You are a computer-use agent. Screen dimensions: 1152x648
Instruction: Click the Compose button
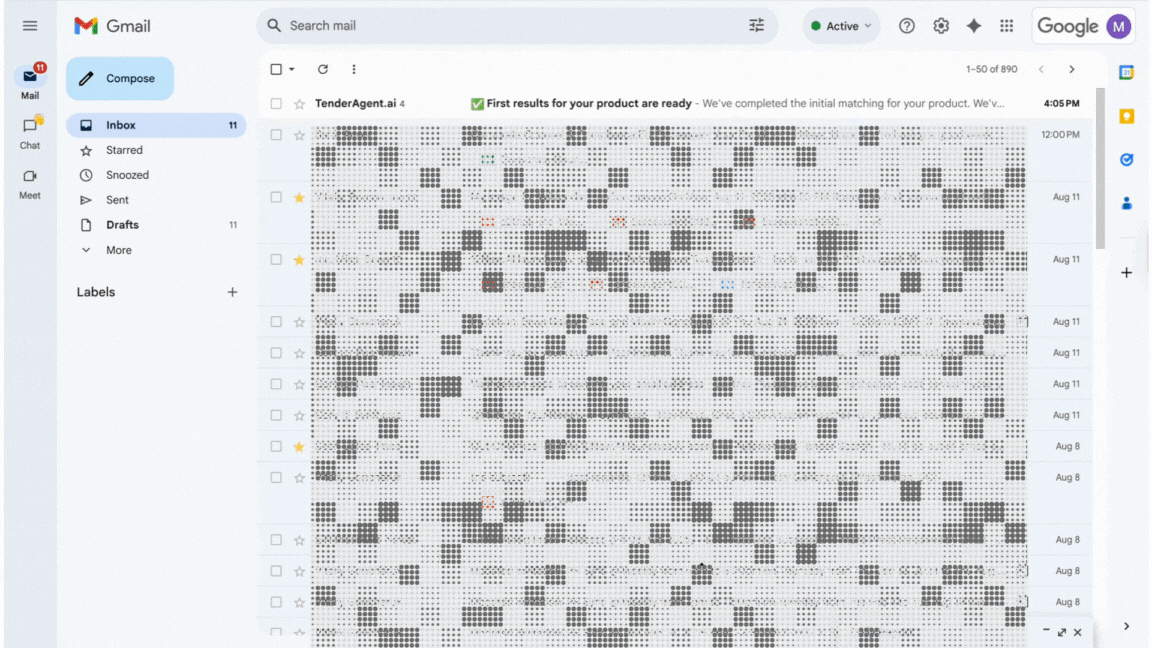(120, 78)
